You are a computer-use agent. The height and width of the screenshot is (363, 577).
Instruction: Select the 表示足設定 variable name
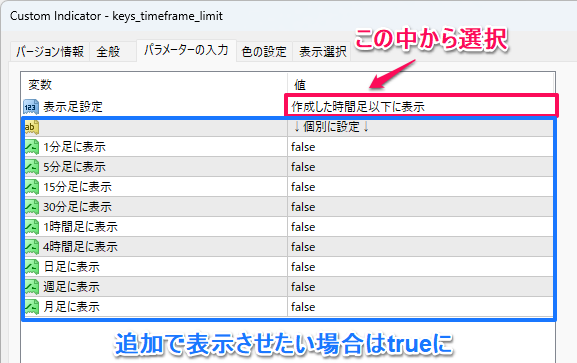(73, 107)
